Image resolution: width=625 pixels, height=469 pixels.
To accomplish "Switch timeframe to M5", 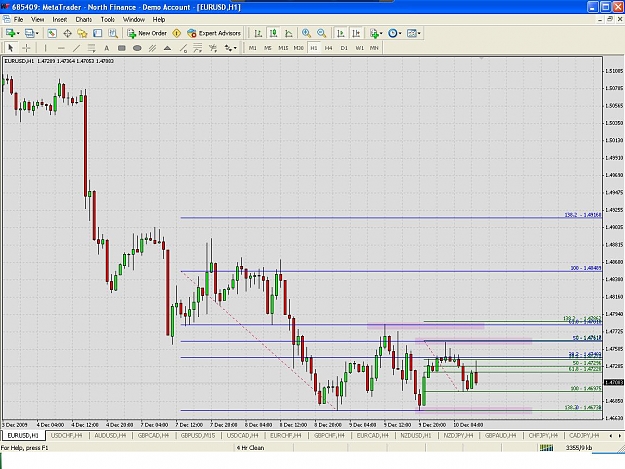I will pyautogui.click(x=267, y=48).
